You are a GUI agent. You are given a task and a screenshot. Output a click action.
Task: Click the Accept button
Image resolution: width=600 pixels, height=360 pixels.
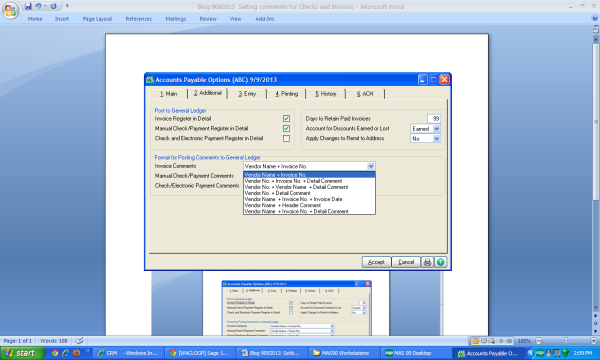376,262
